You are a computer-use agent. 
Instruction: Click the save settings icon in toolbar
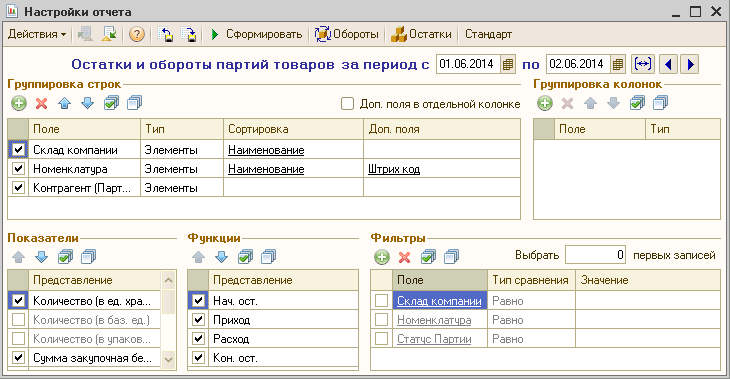pos(189,34)
